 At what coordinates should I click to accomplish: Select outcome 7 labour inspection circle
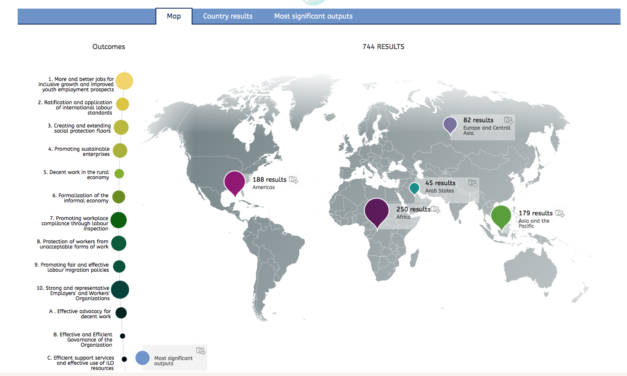click(x=118, y=220)
